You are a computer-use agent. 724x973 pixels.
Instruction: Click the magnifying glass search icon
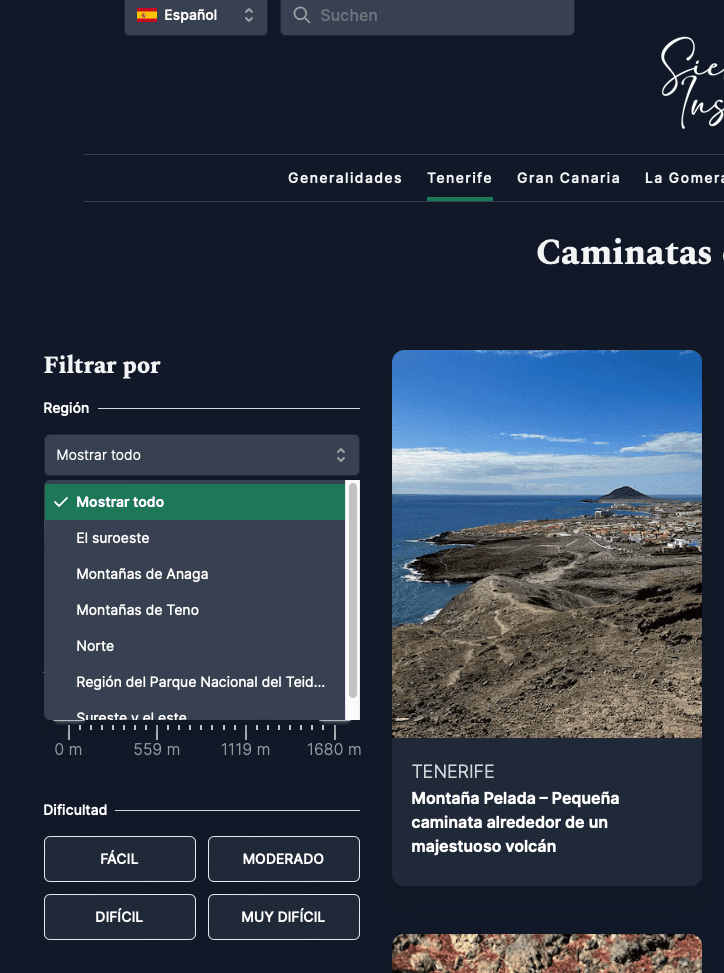pyautogui.click(x=302, y=16)
